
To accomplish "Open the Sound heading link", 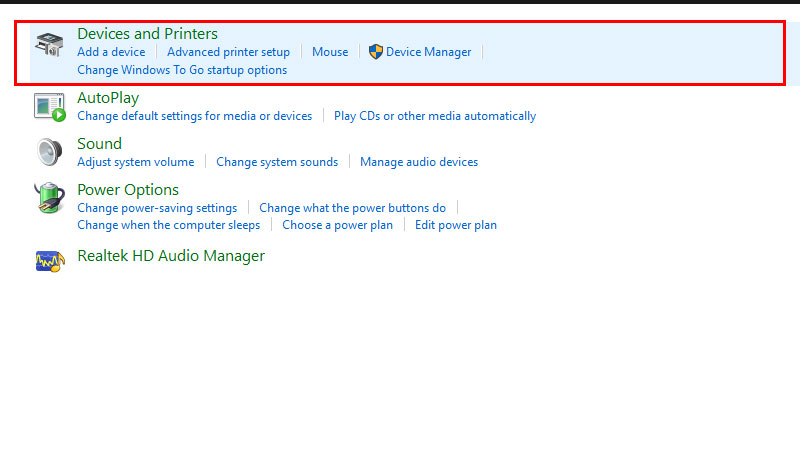I will point(99,143).
